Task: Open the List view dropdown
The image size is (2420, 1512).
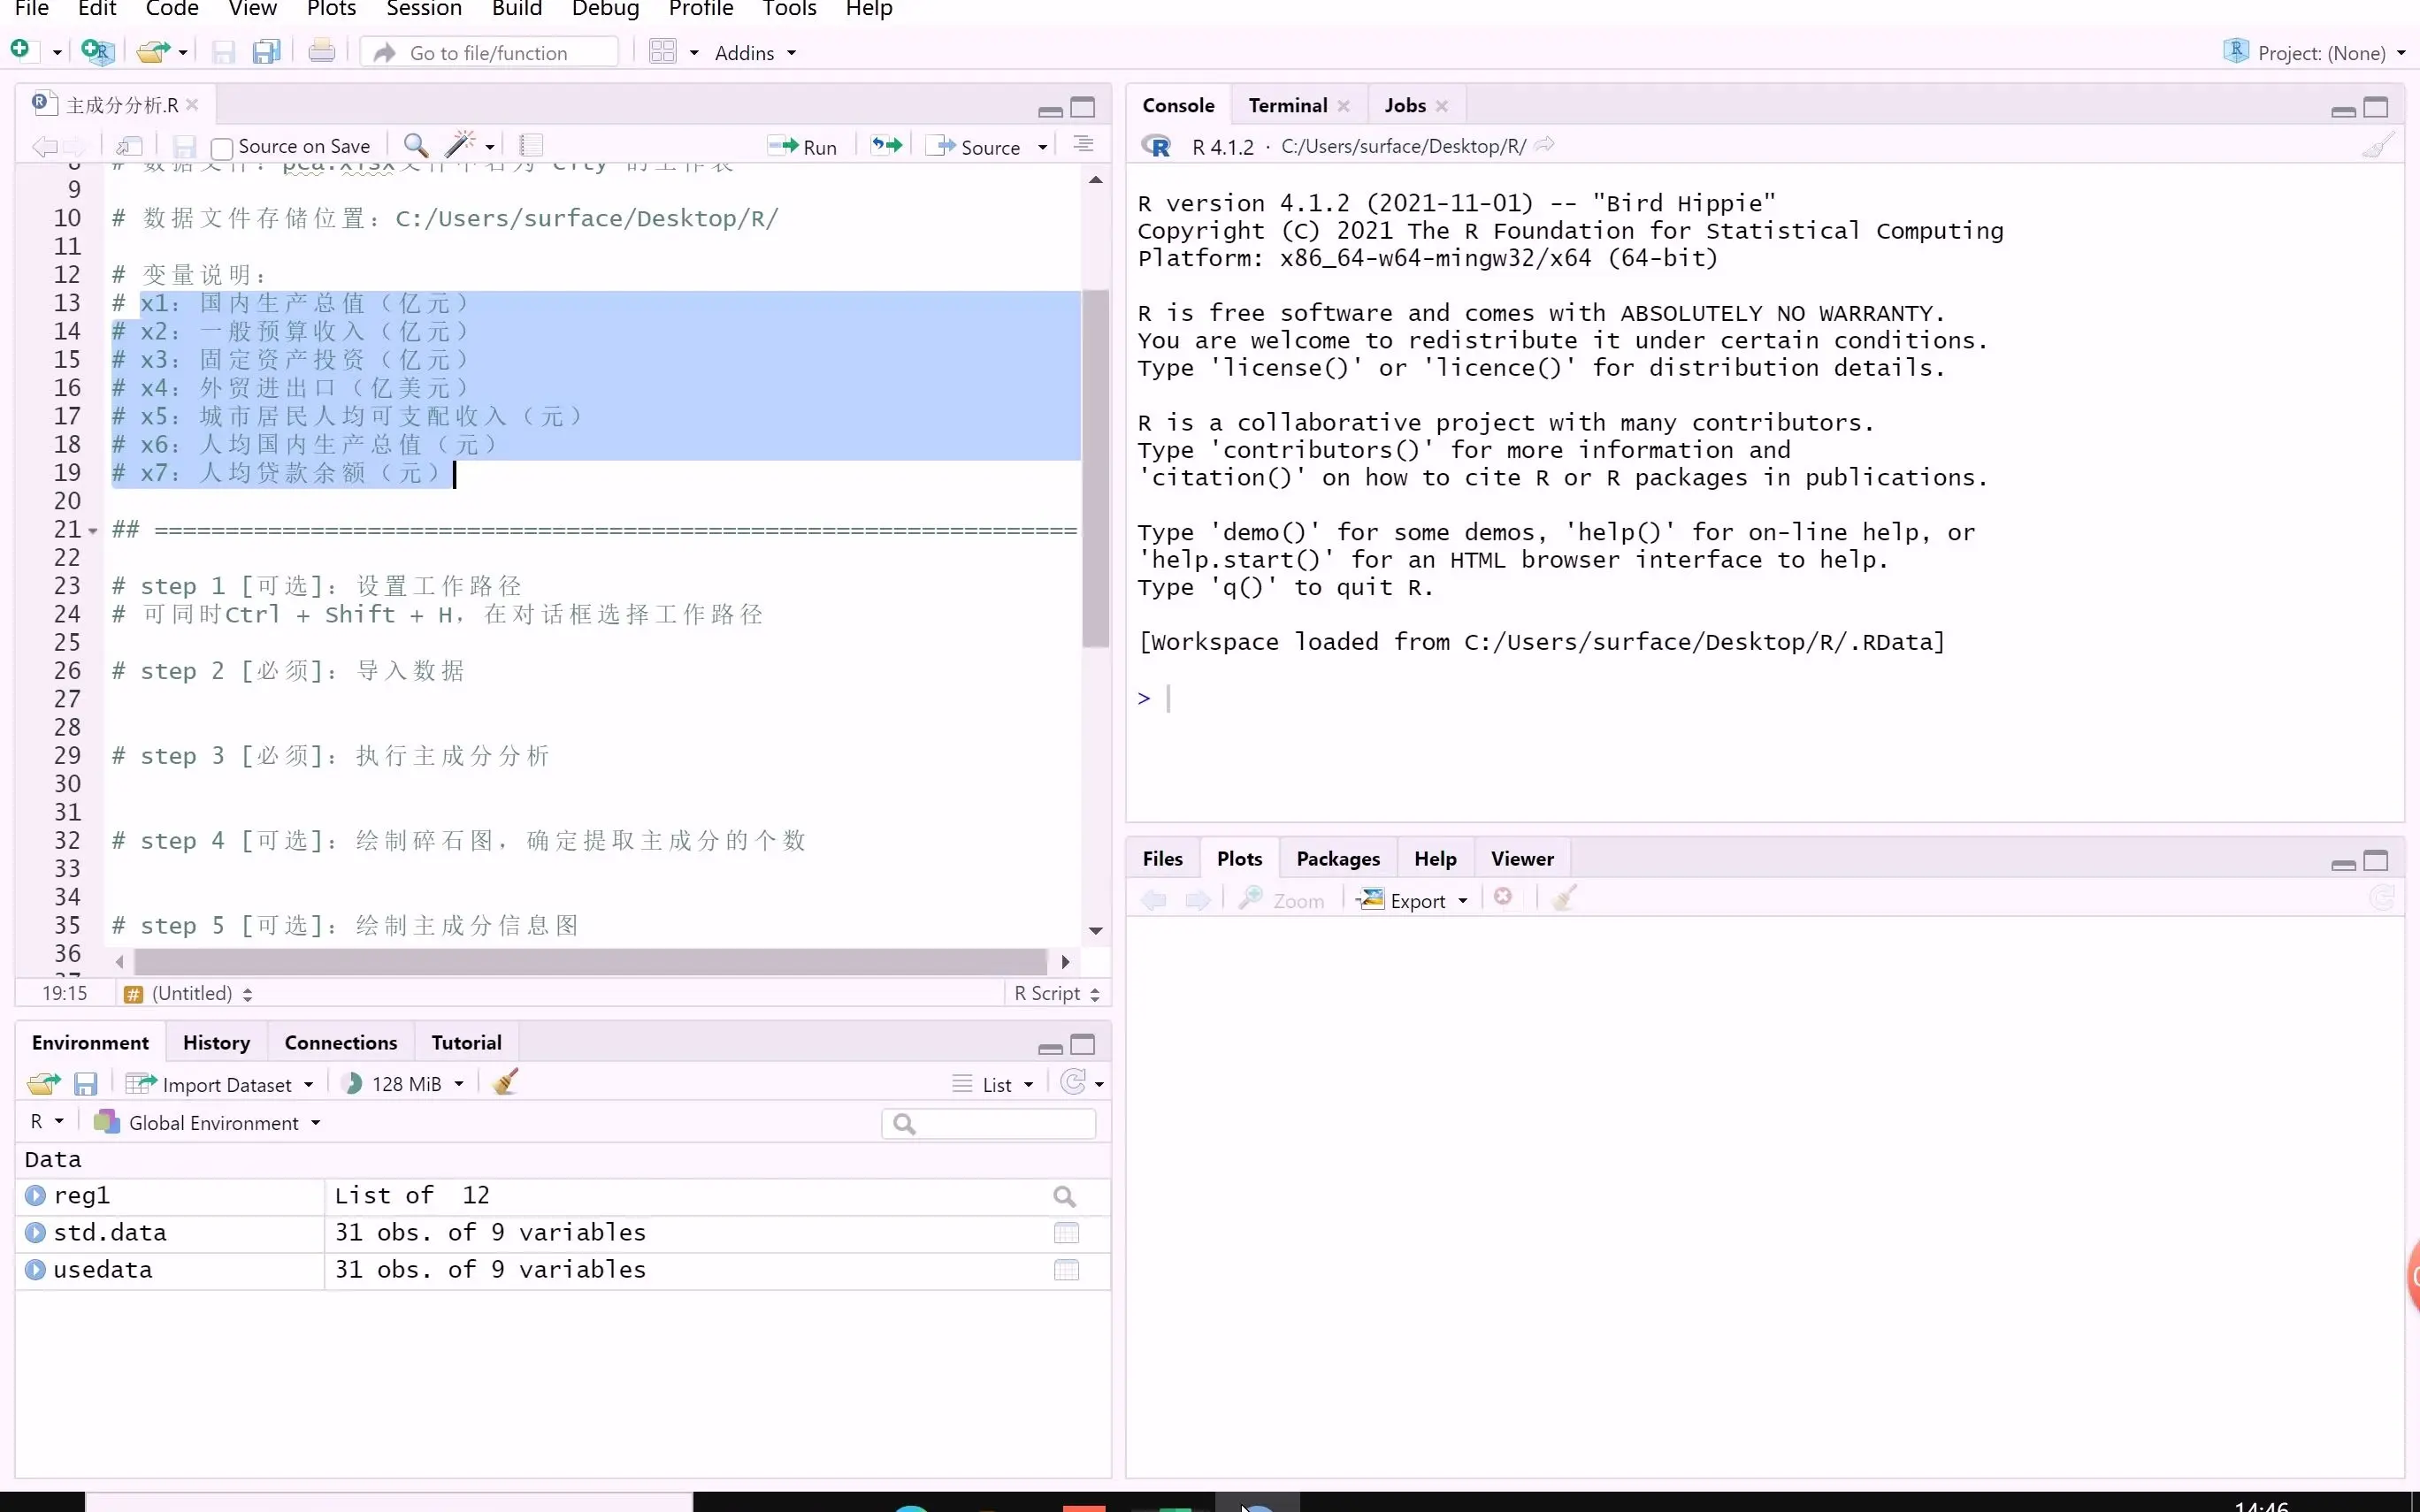Action: 992,1084
